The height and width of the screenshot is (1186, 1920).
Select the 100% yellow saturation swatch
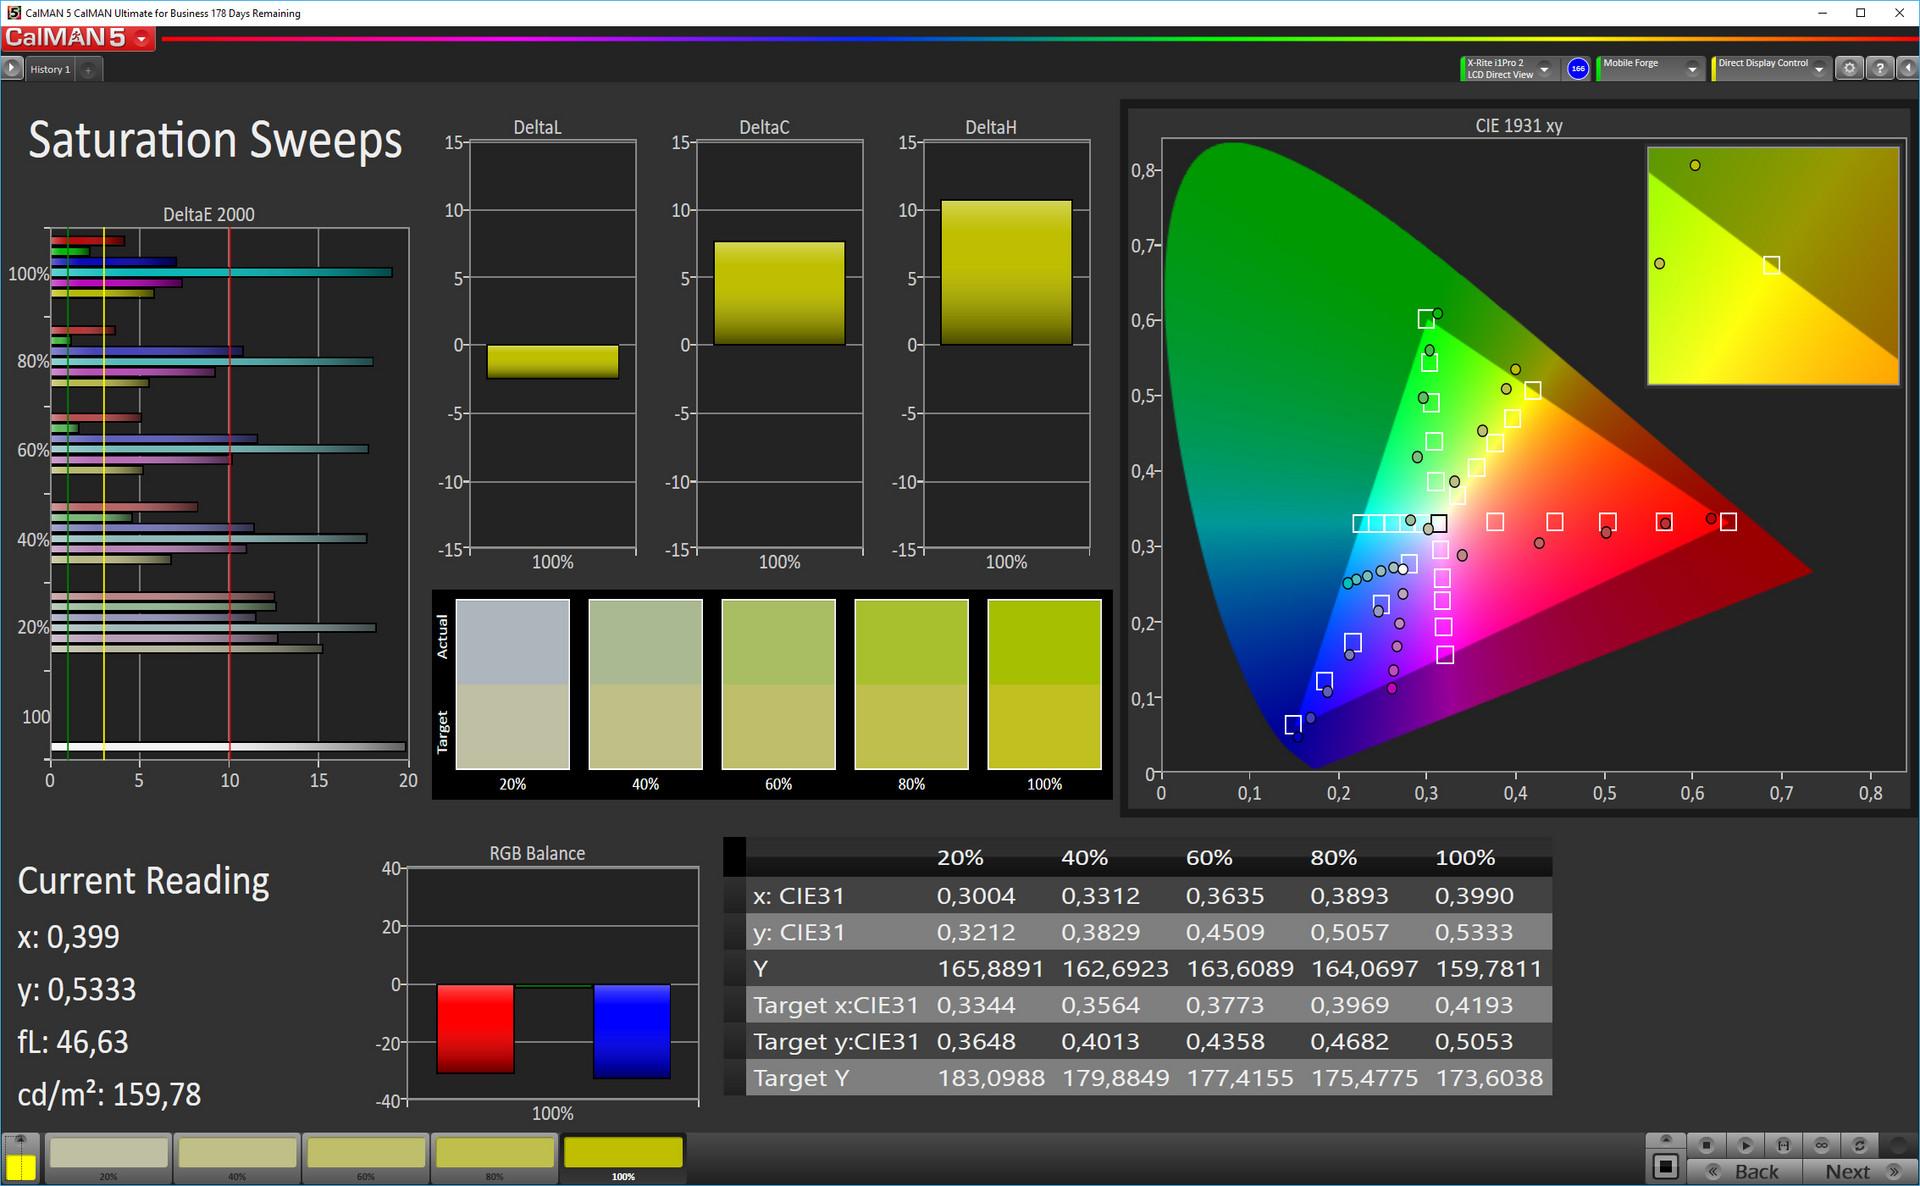point(623,1155)
